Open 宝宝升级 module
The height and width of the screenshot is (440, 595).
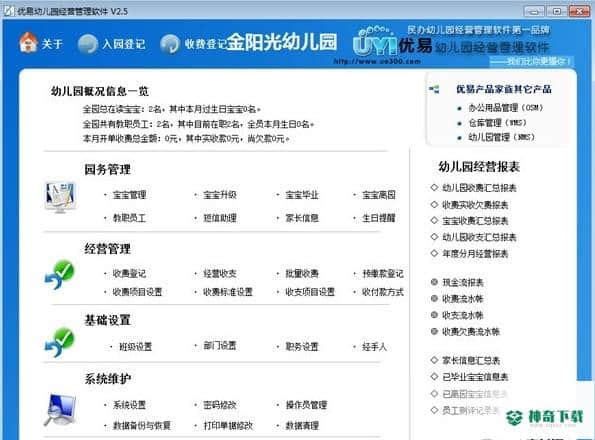[220, 195]
